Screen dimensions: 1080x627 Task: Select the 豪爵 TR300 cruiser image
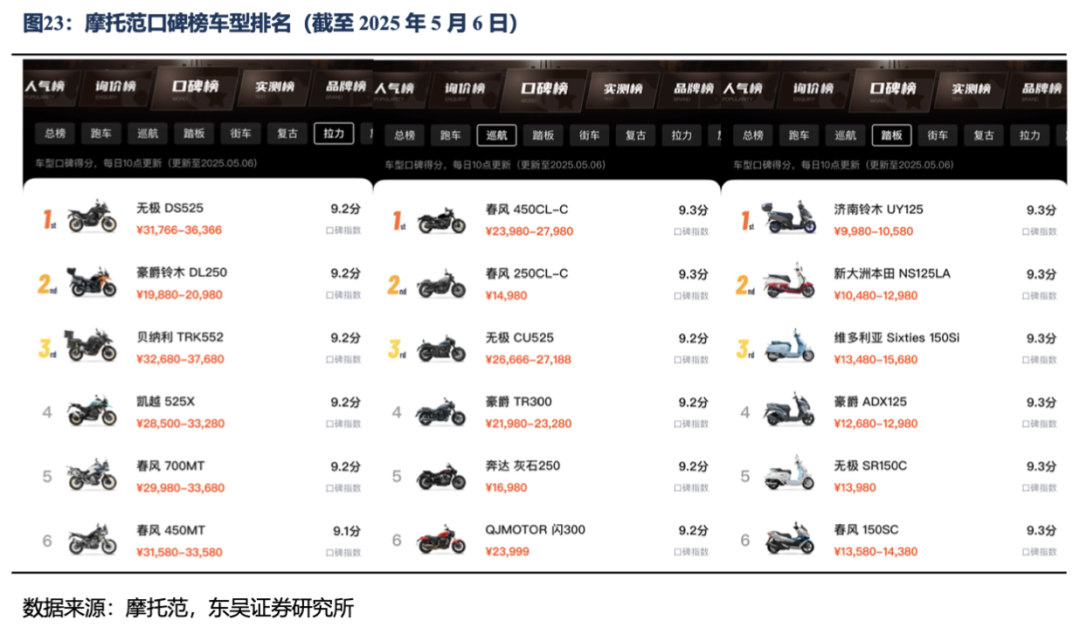pyautogui.click(x=441, y=411)
